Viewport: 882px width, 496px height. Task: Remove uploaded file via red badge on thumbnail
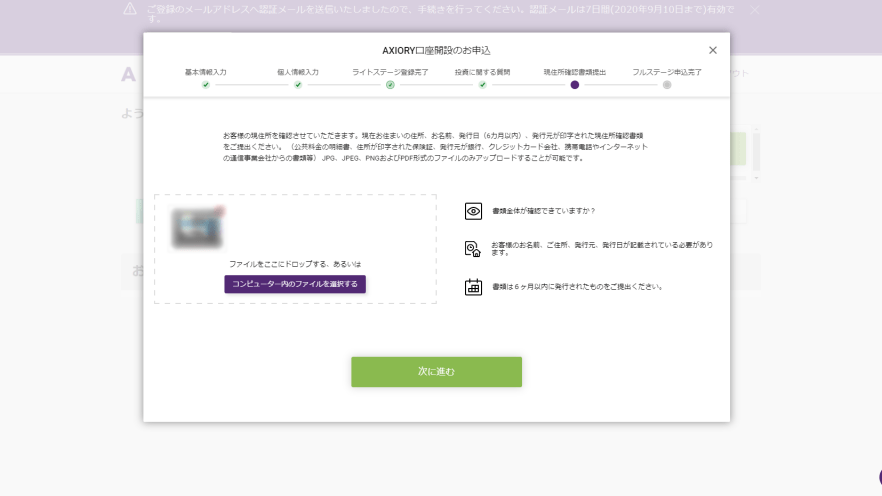(x=219, y=210)
